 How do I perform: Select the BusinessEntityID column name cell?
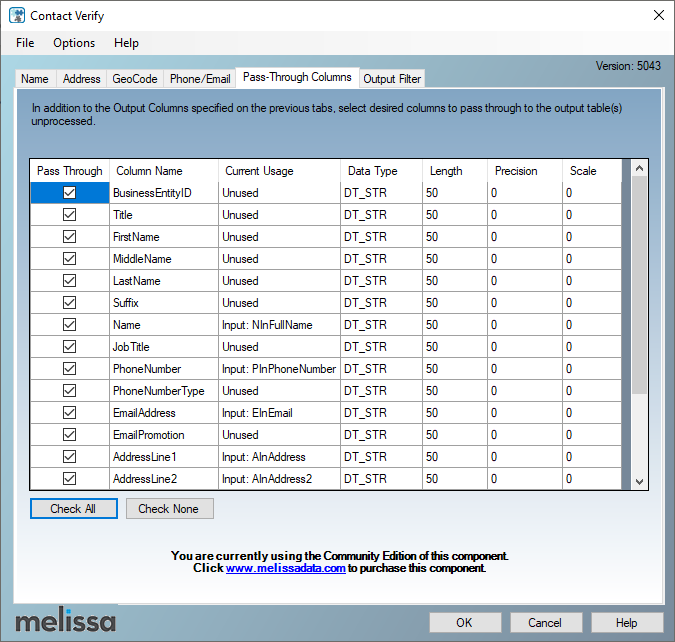[x=164, y=192]
